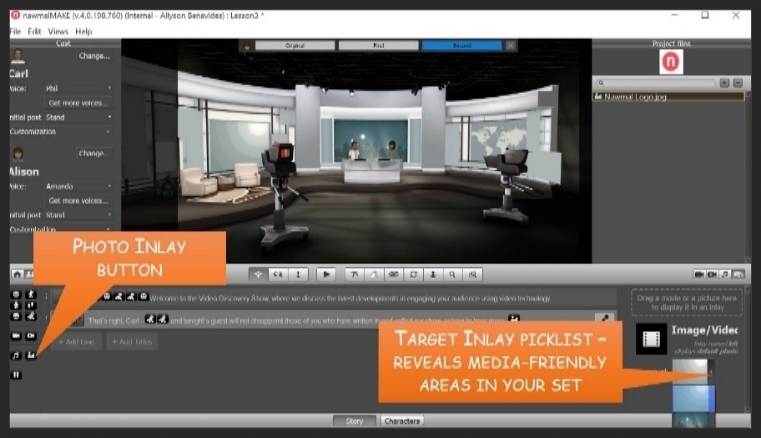Open the Help menu
The image size is (761, 438).
83,32
